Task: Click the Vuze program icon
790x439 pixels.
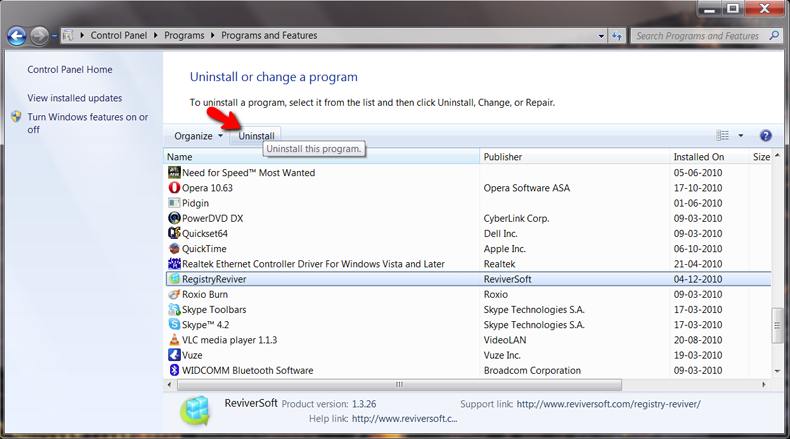Action: 174,354
